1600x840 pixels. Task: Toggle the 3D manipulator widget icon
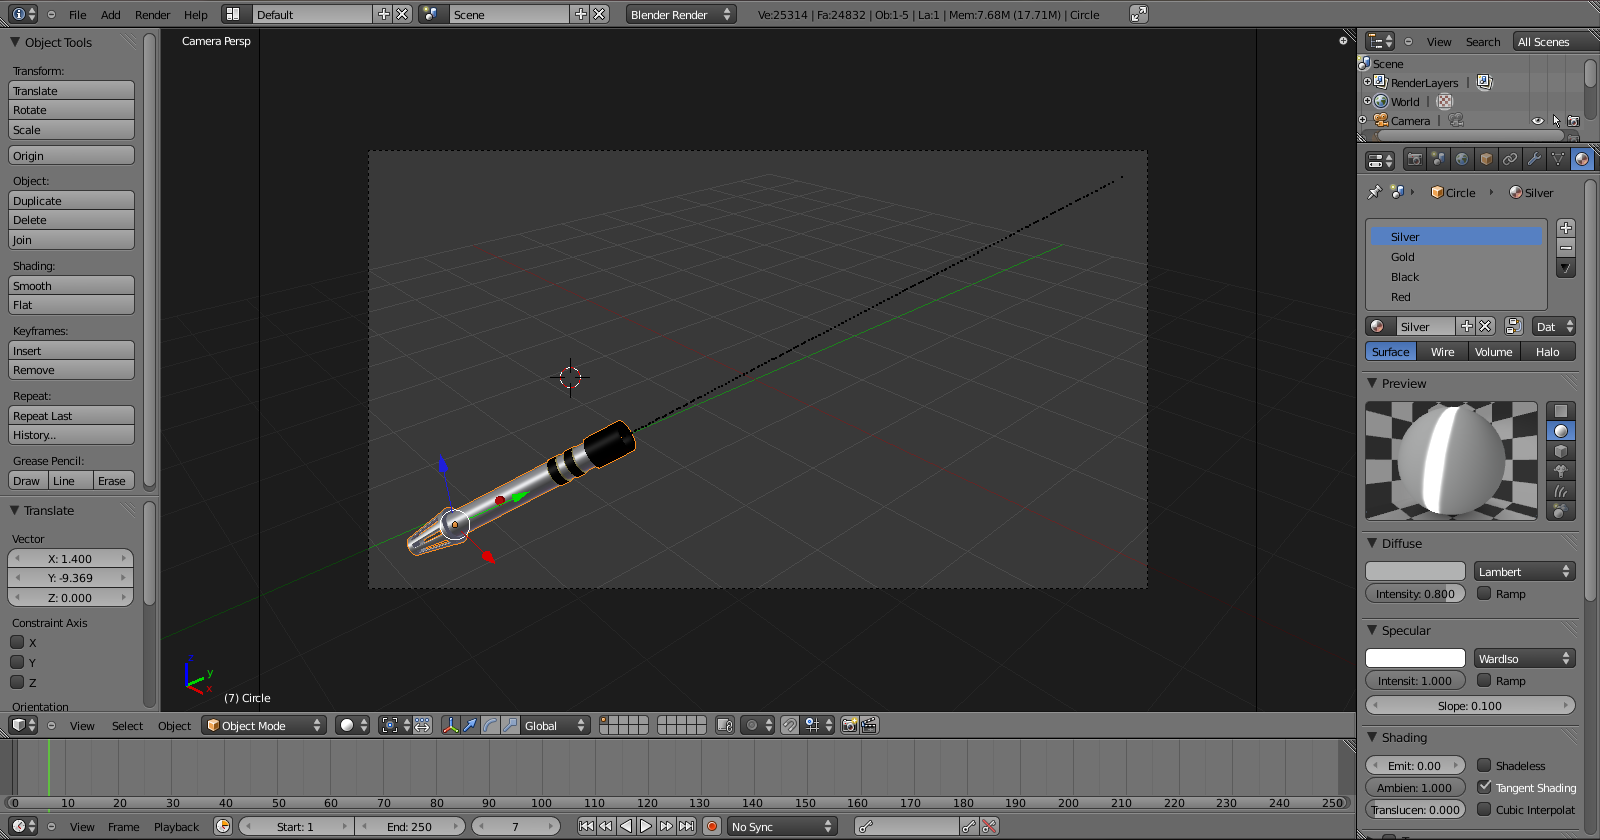pos(450,725)
